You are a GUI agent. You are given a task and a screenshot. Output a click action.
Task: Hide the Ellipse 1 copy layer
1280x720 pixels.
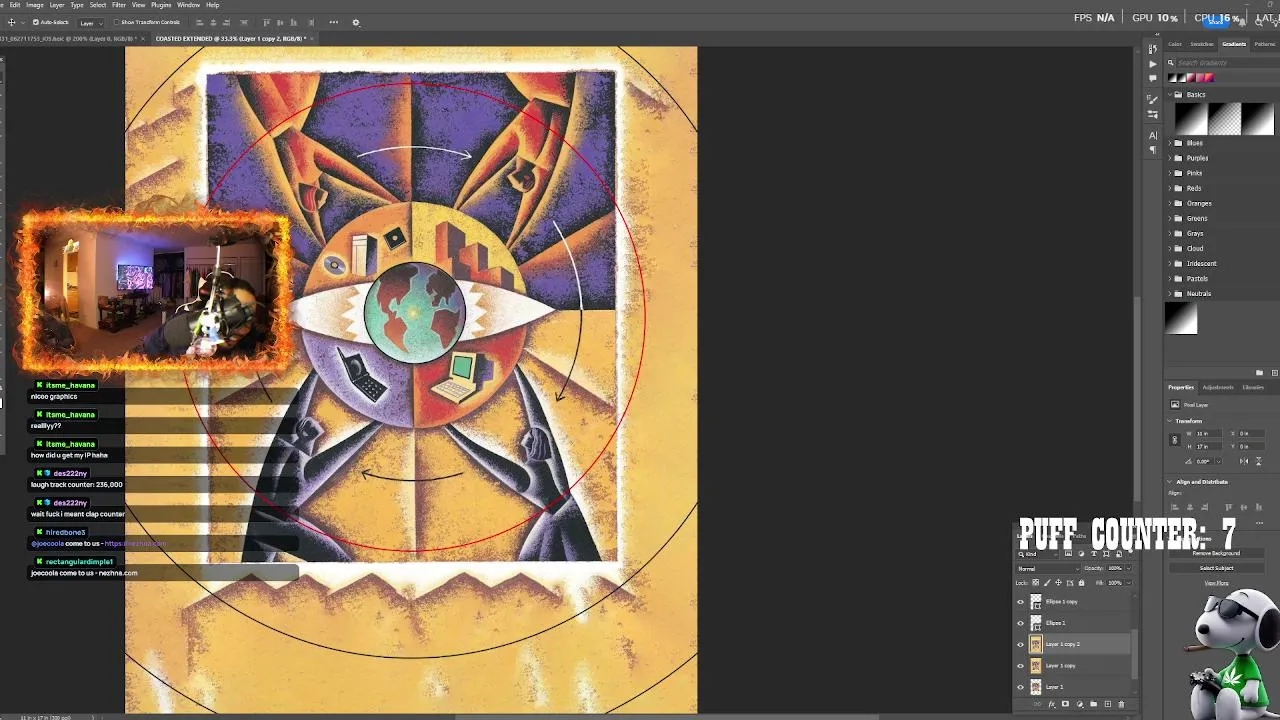1020,602
